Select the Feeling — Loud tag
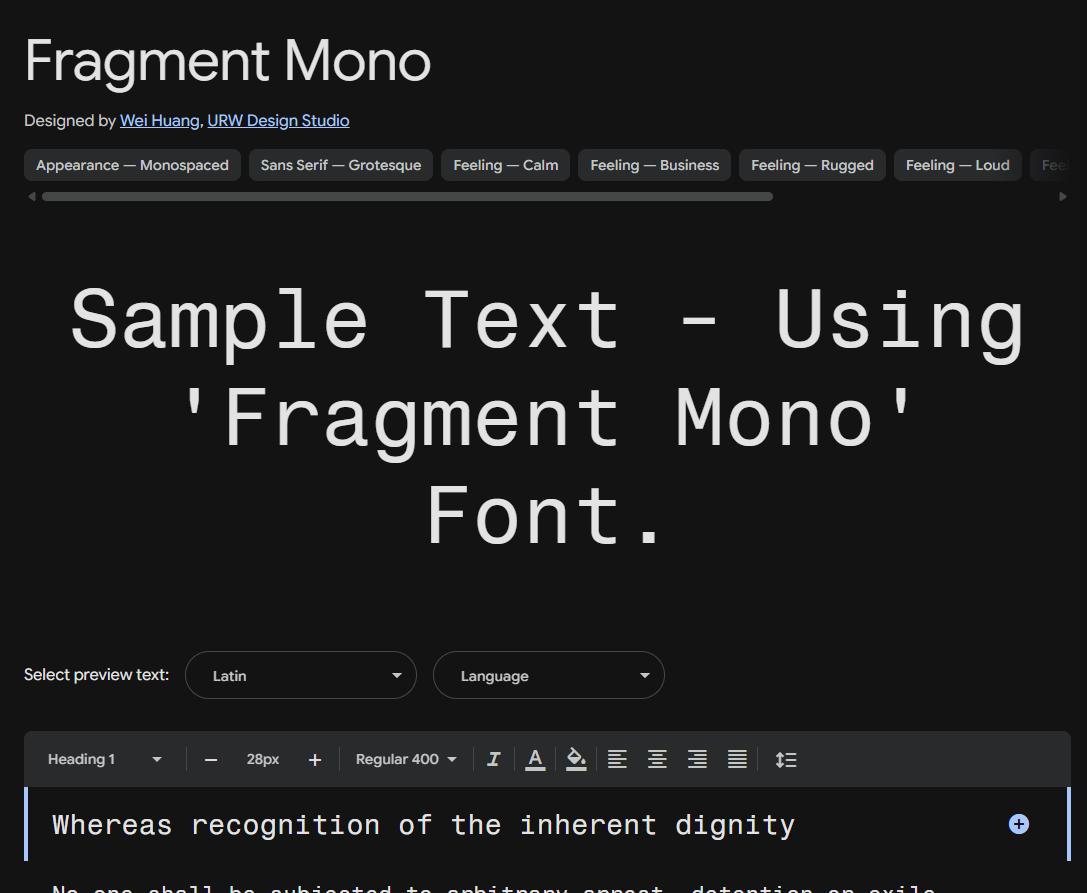This screenshot has width=1087, height=893. (x=957, y=165)
